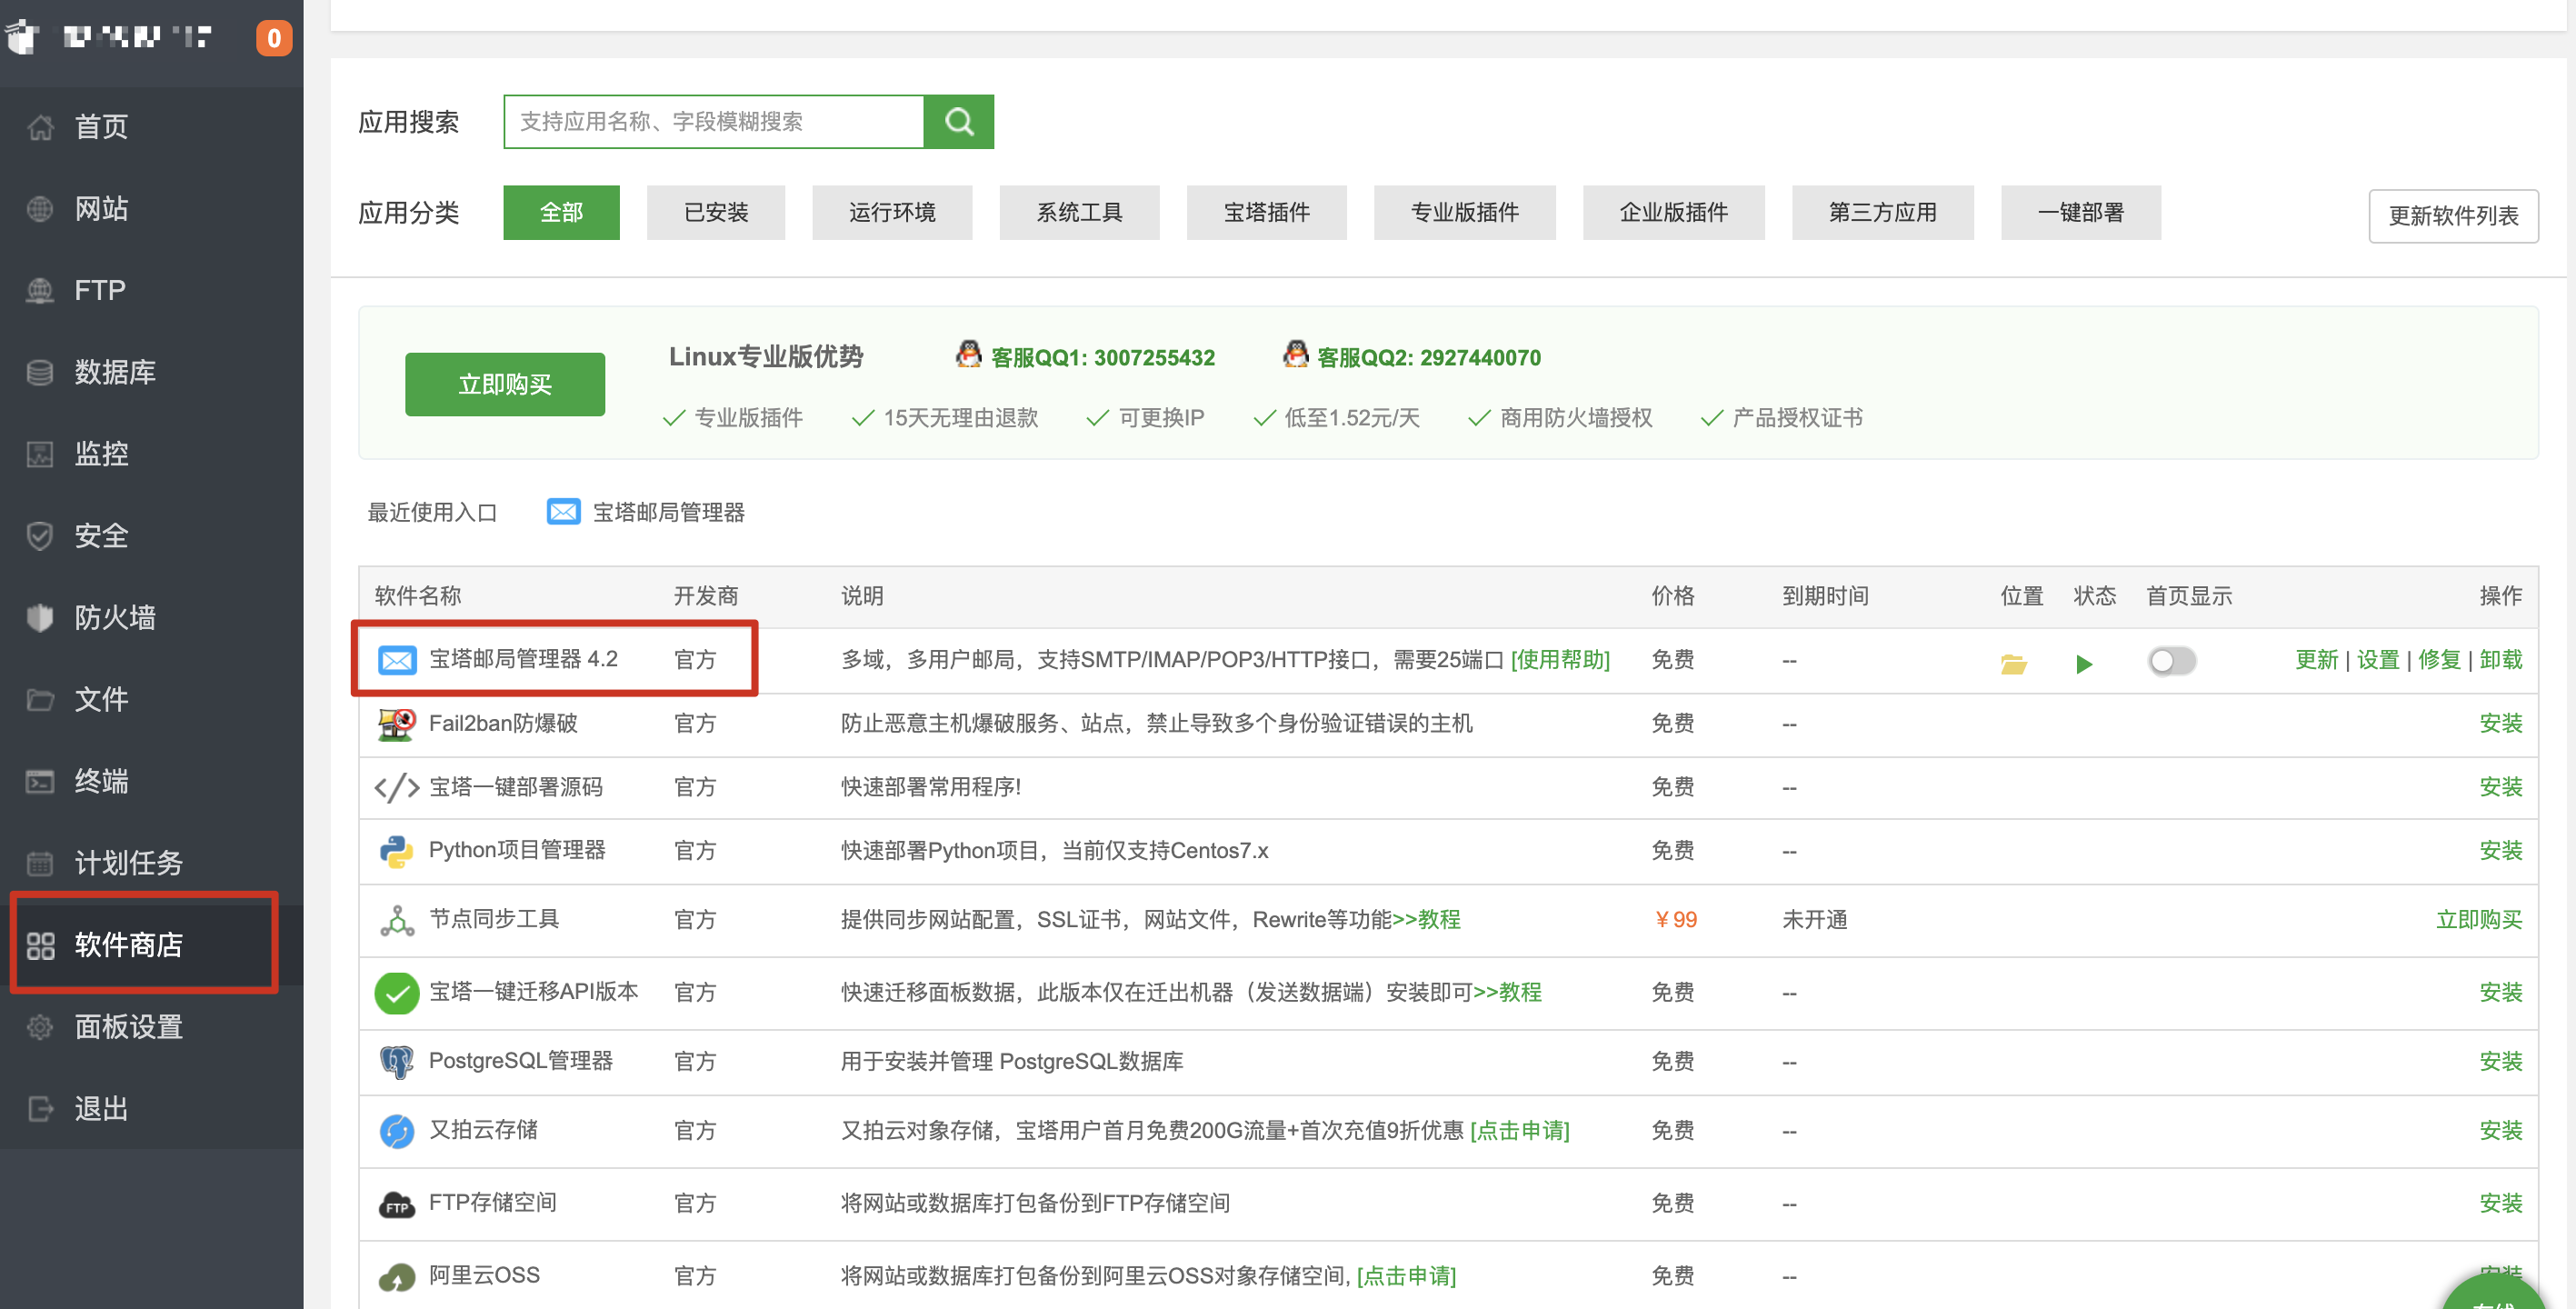The height and width of the screenshot is (1309, 2576).
Task: Open the mail manager folder location icon
Action: point(2013,663)
